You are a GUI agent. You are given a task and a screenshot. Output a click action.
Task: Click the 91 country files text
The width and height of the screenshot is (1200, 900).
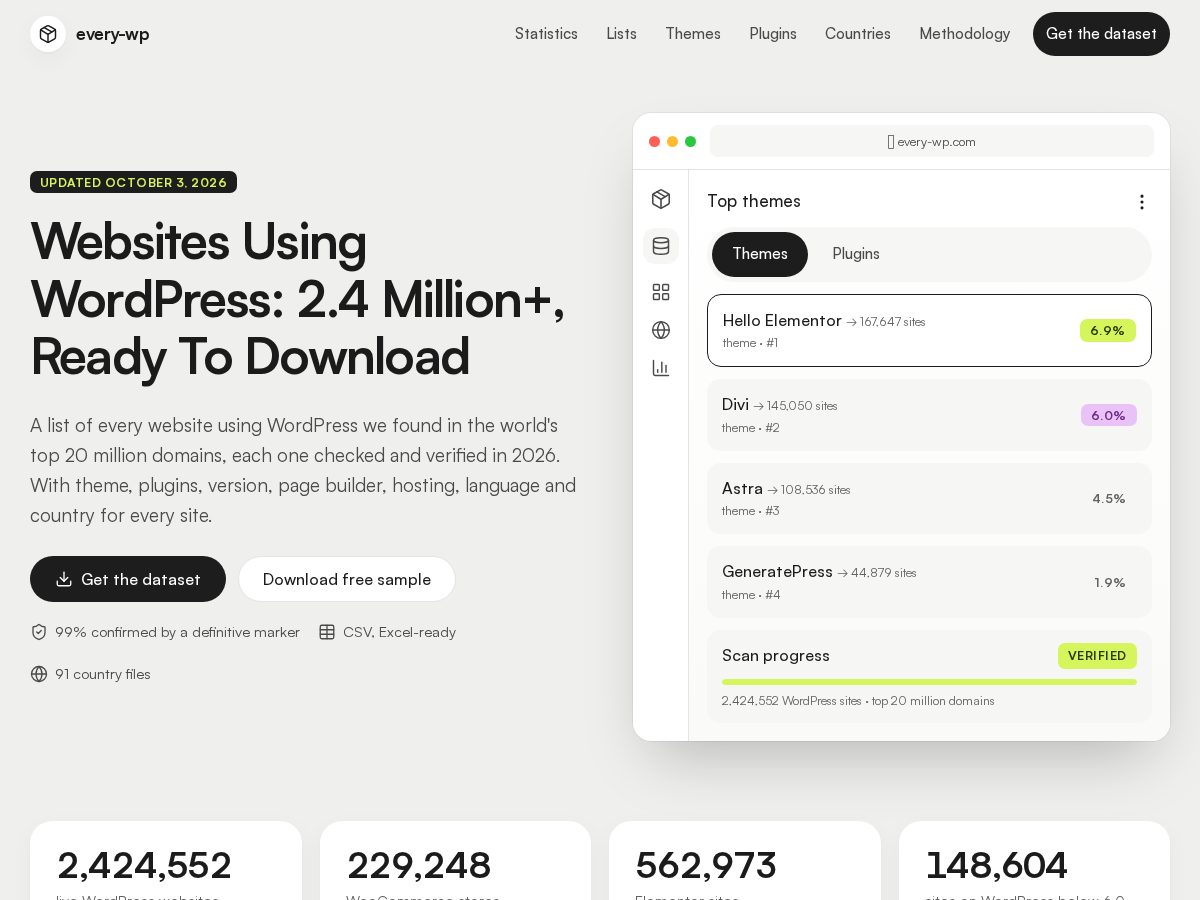(x=103, y=674)
